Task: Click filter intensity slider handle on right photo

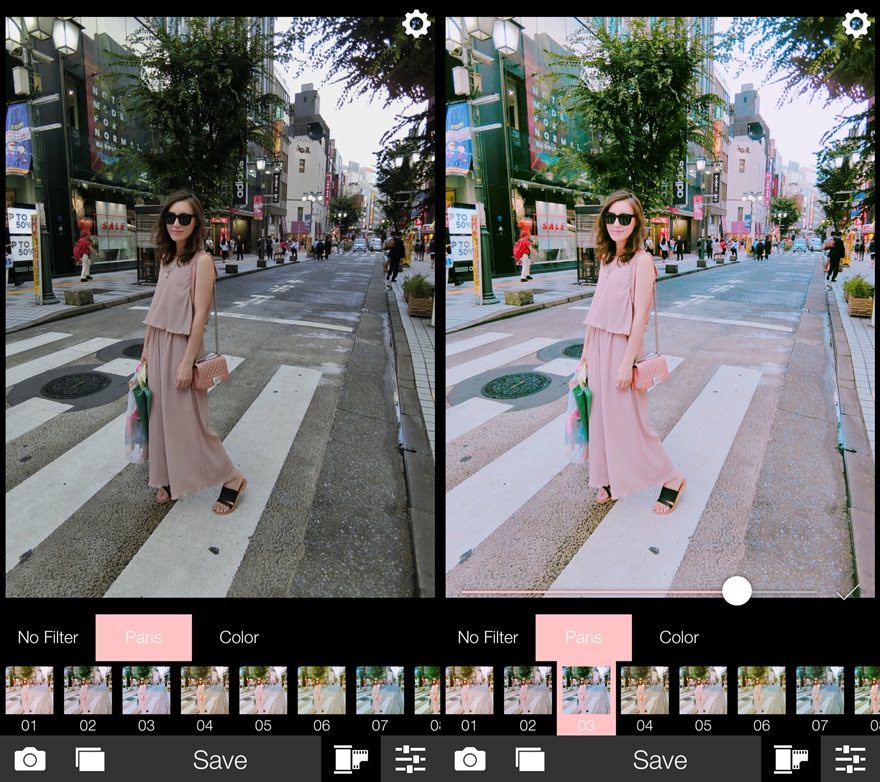Action: pos(737,591)
